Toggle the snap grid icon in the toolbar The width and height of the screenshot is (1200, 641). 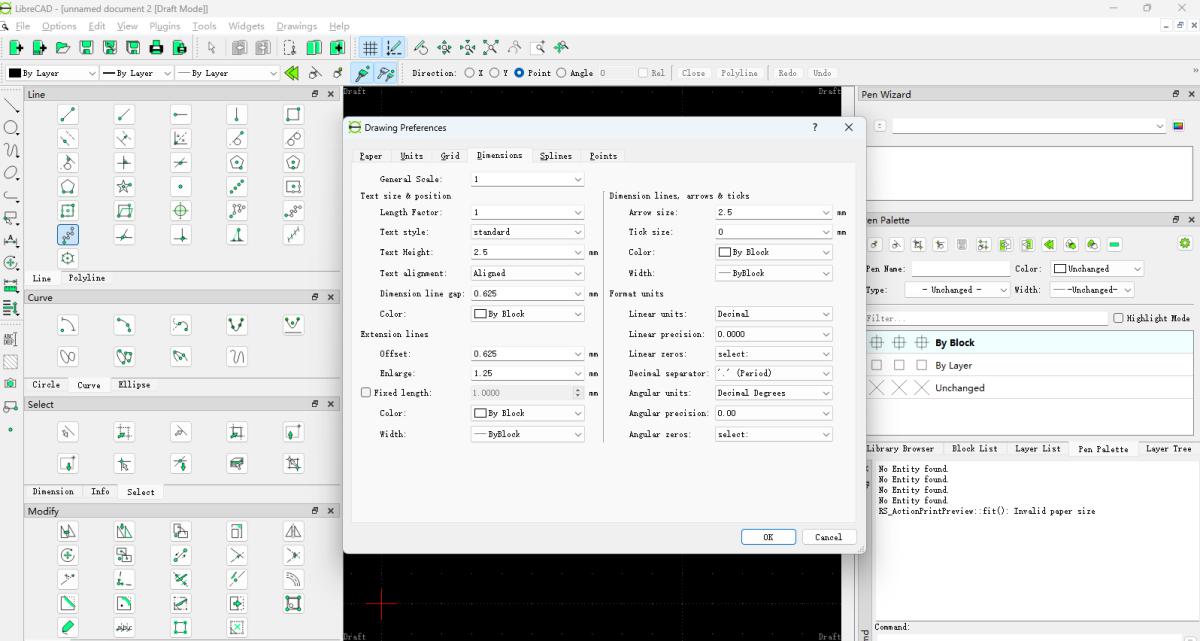[370, 47]
